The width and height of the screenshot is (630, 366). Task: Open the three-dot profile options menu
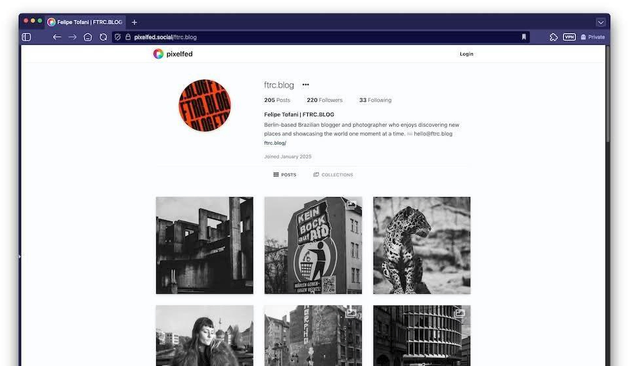[306, 85]
